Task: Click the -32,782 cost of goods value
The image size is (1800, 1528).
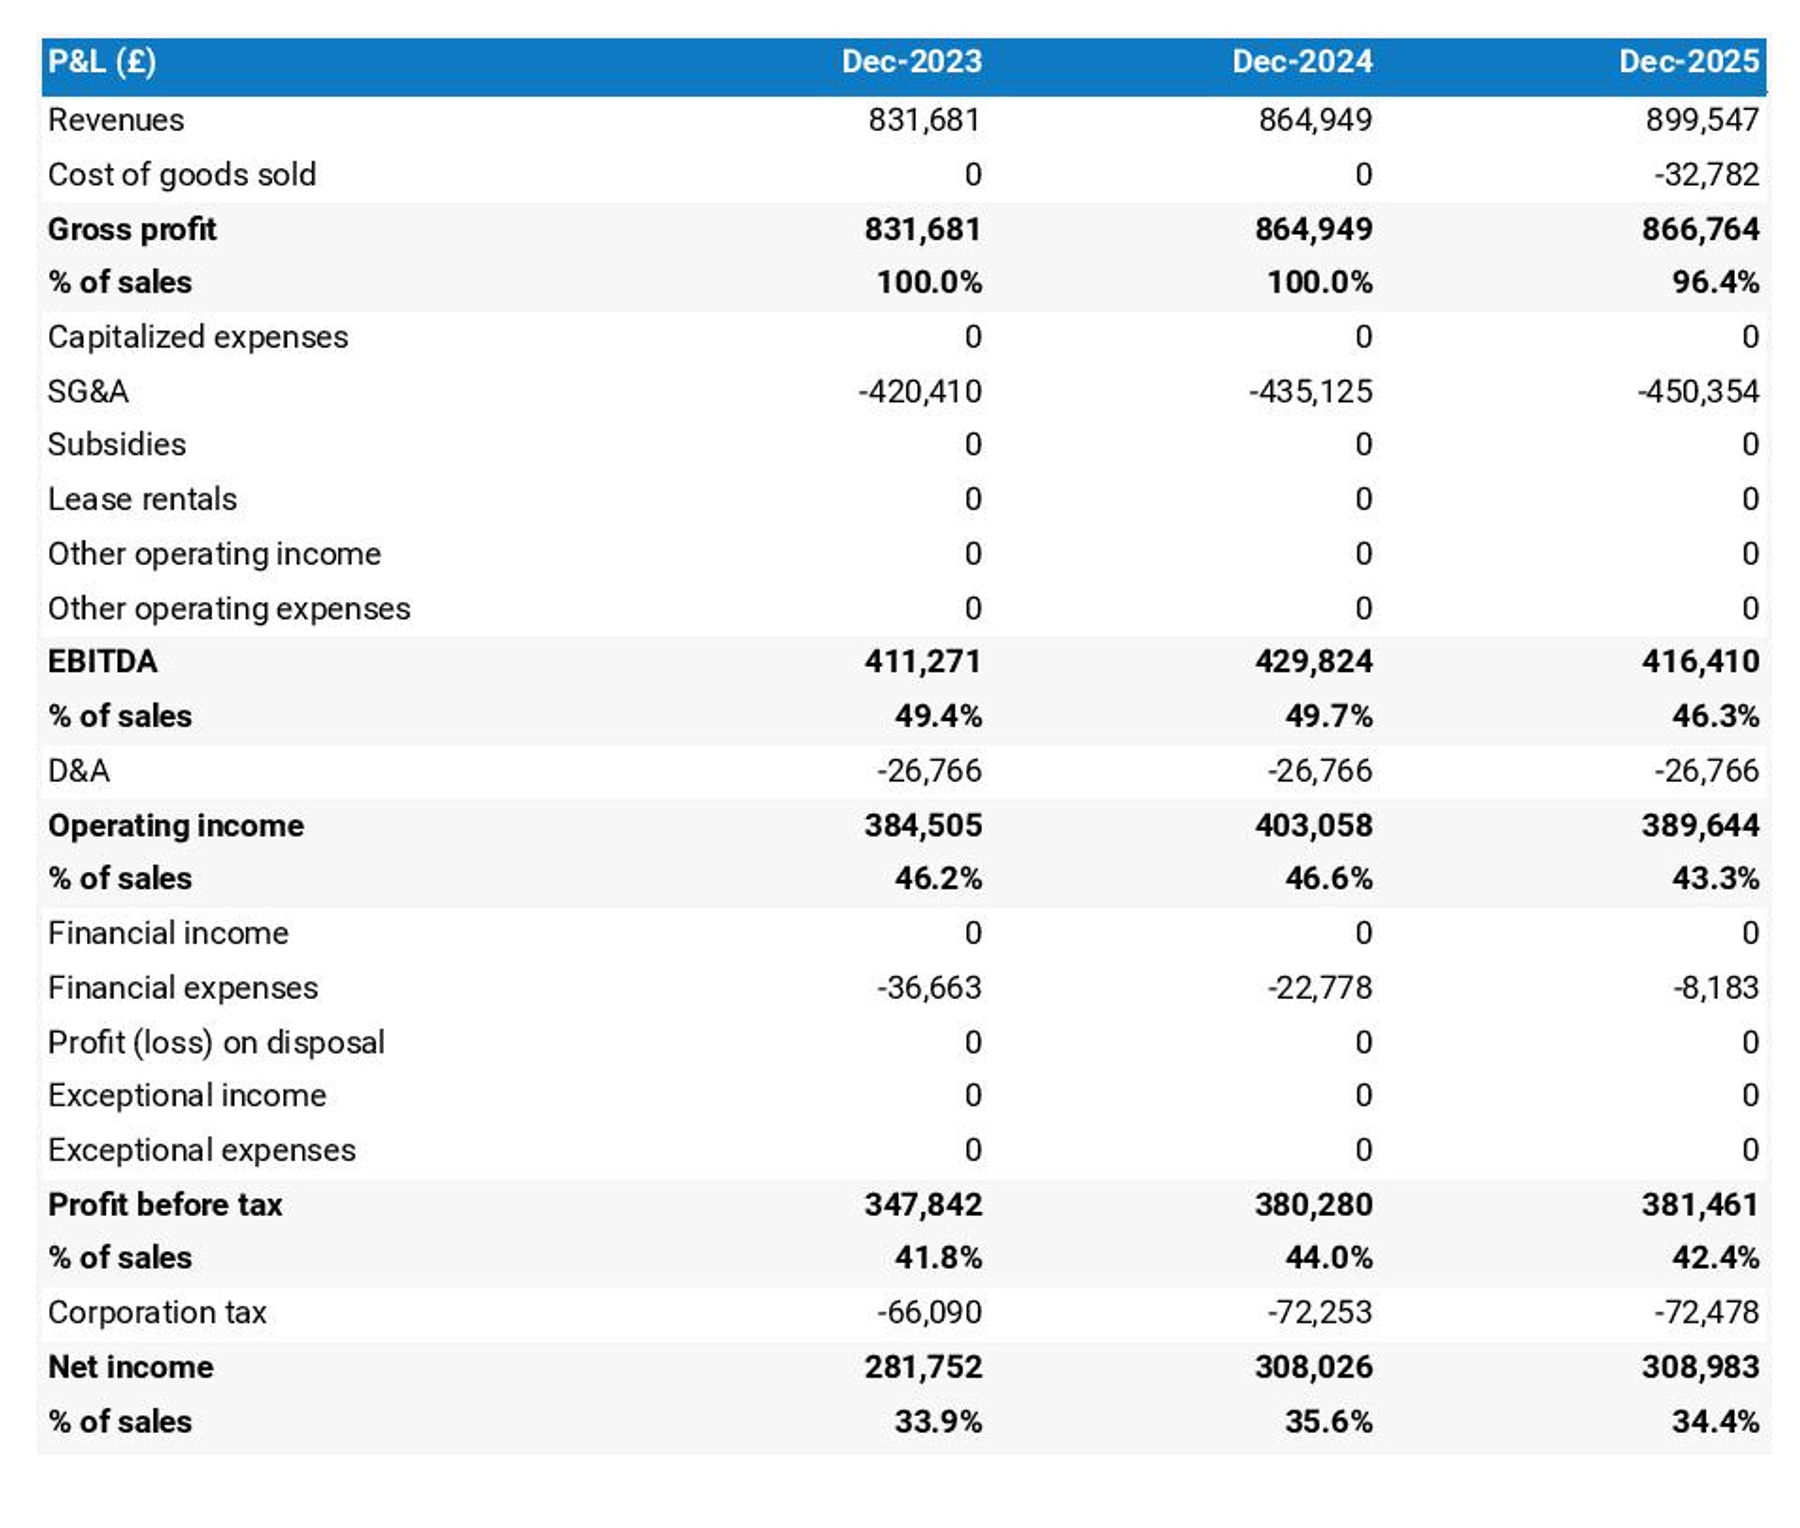Action: (1705, 175)
